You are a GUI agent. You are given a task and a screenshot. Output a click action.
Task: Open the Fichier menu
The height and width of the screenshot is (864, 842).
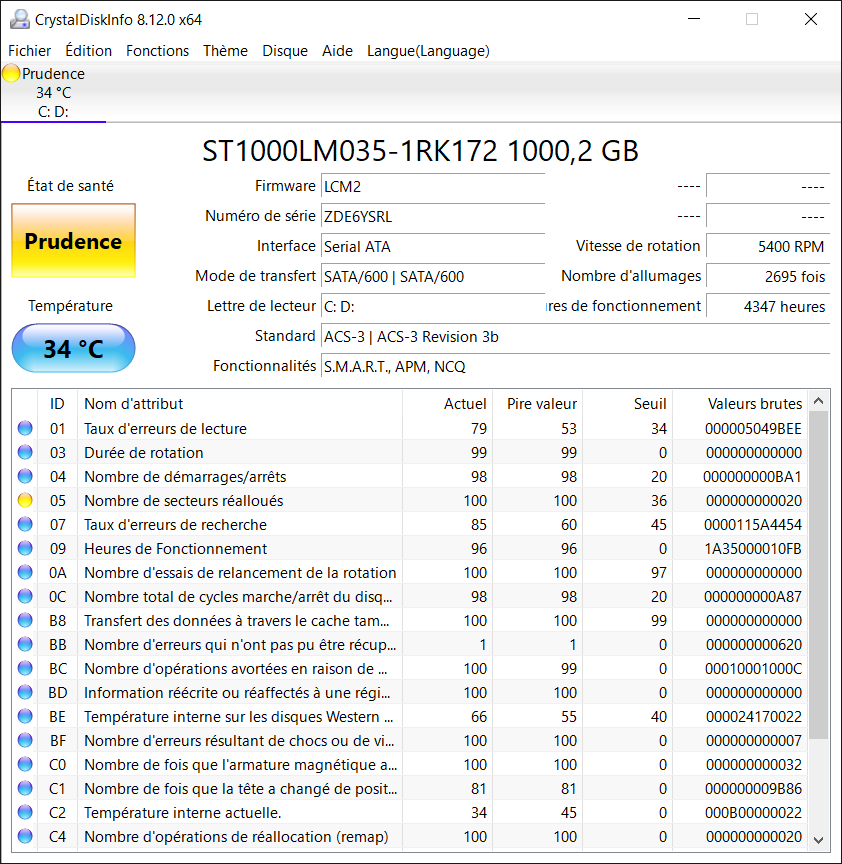point(29,51)
